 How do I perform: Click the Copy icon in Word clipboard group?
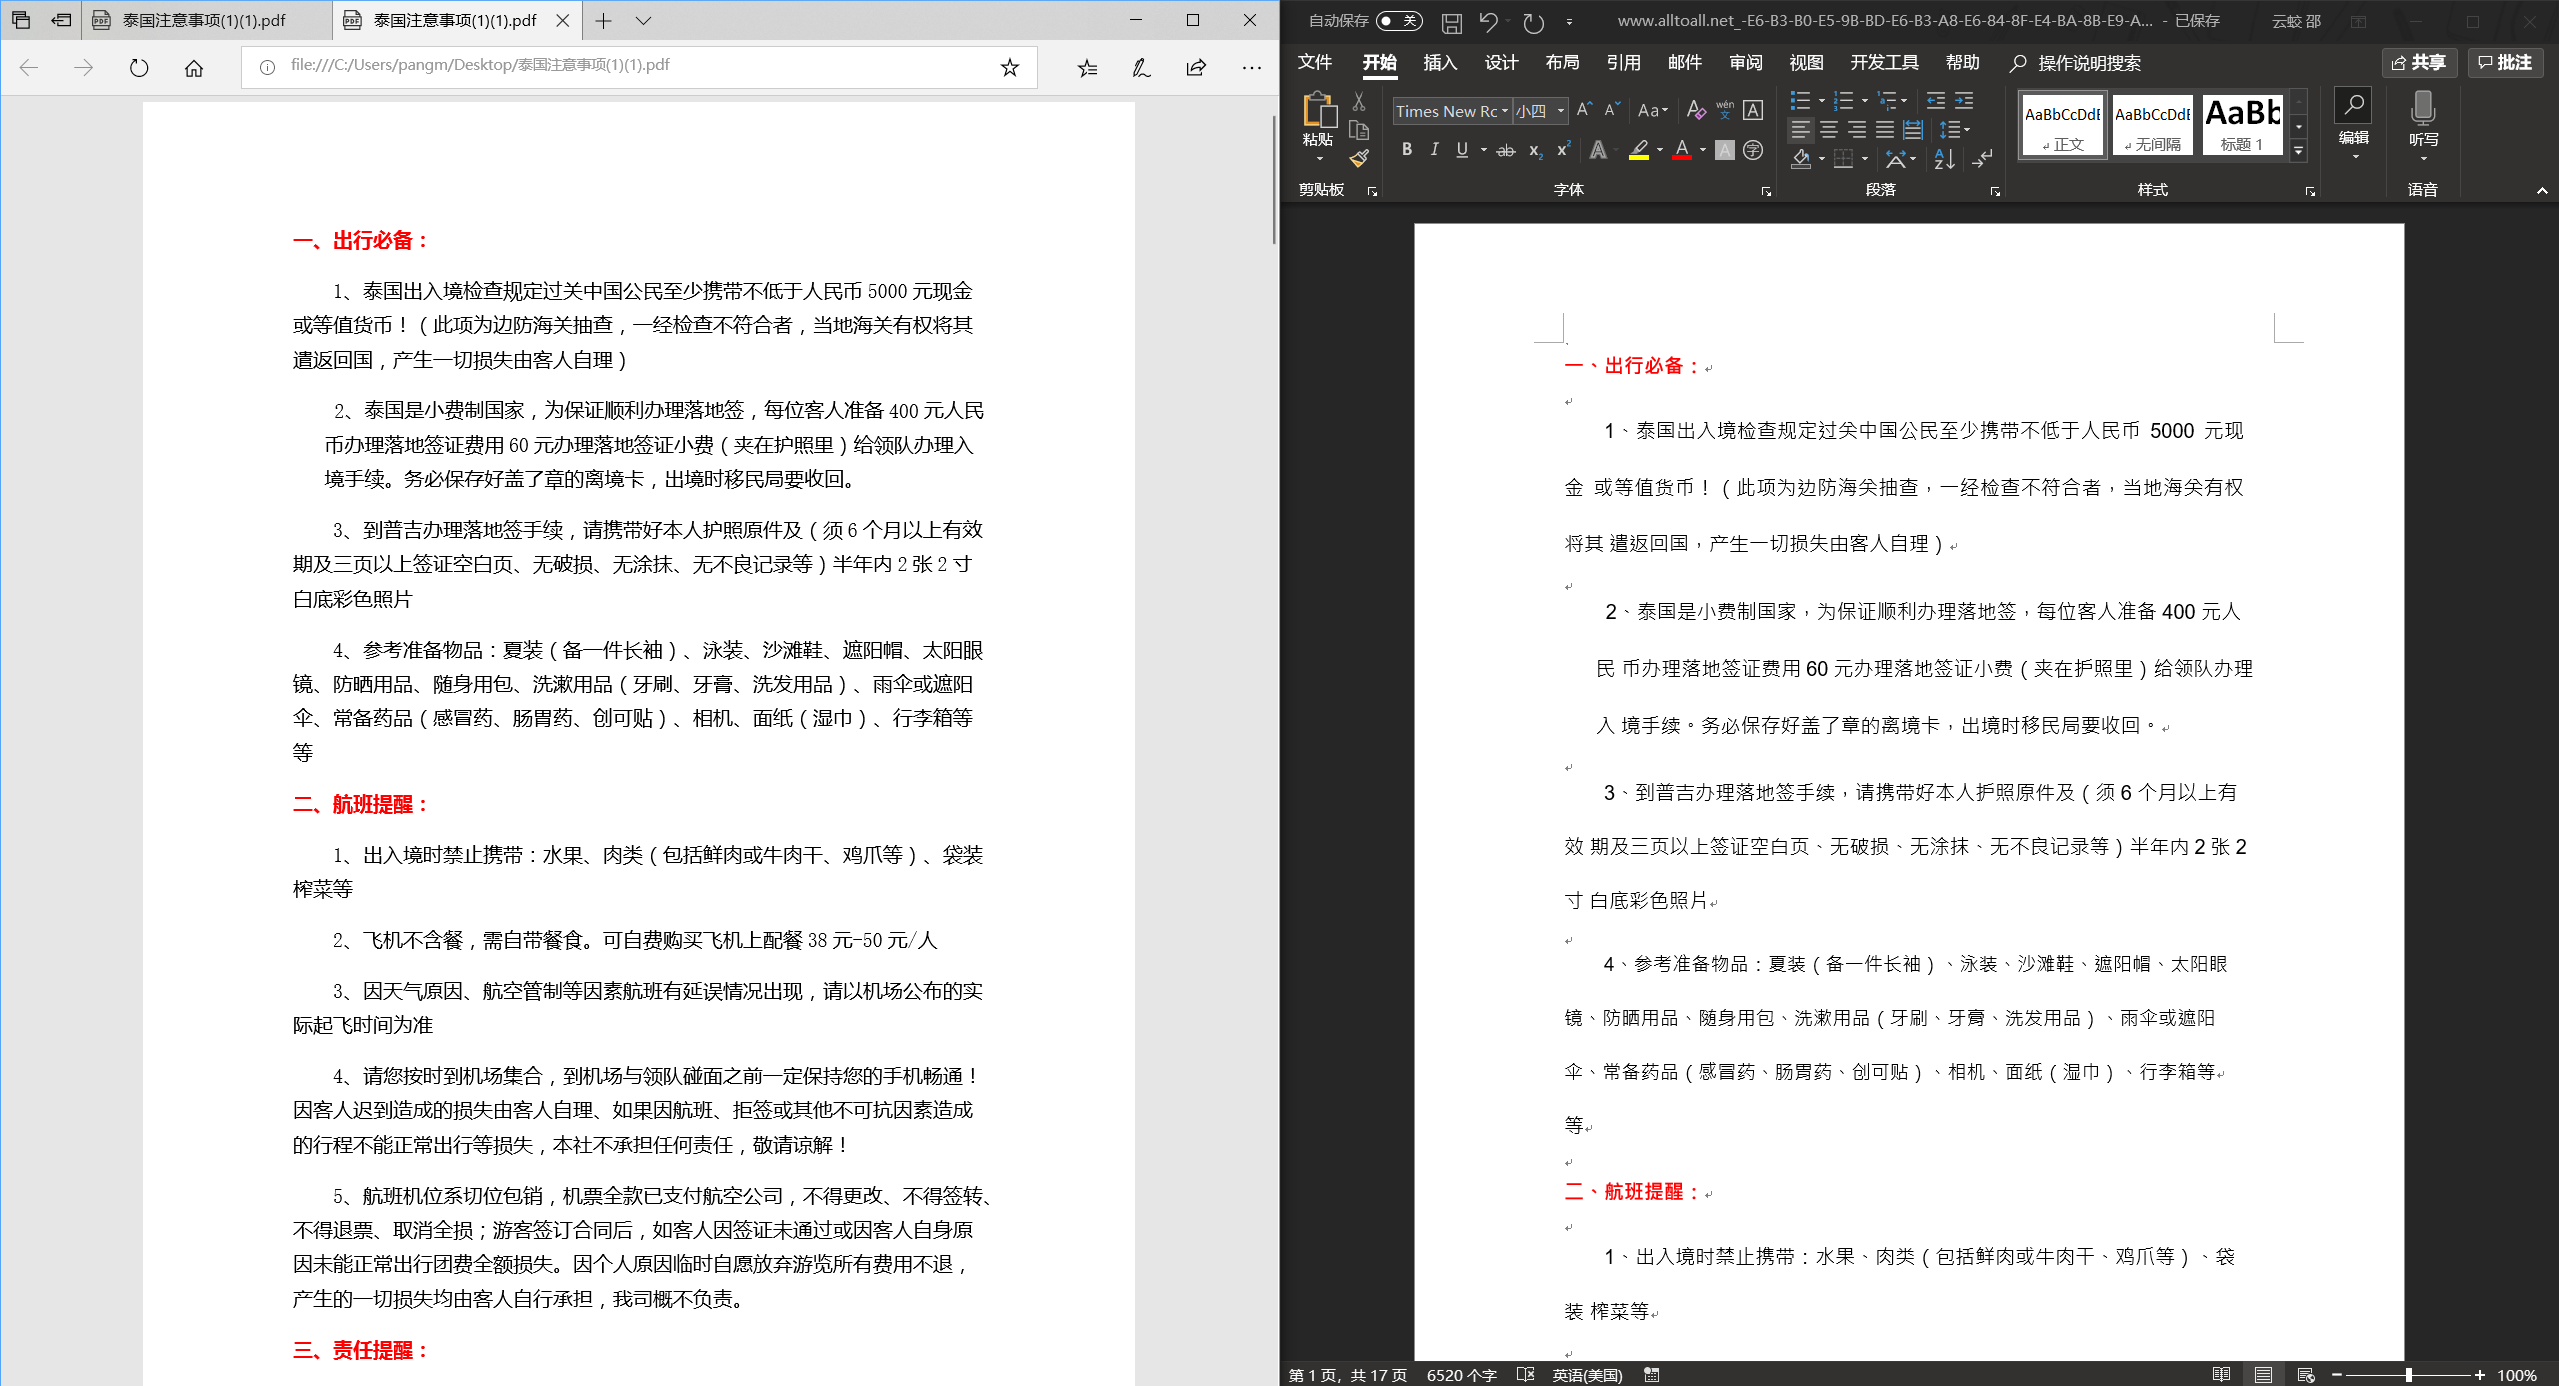(x=1359, y=130)
